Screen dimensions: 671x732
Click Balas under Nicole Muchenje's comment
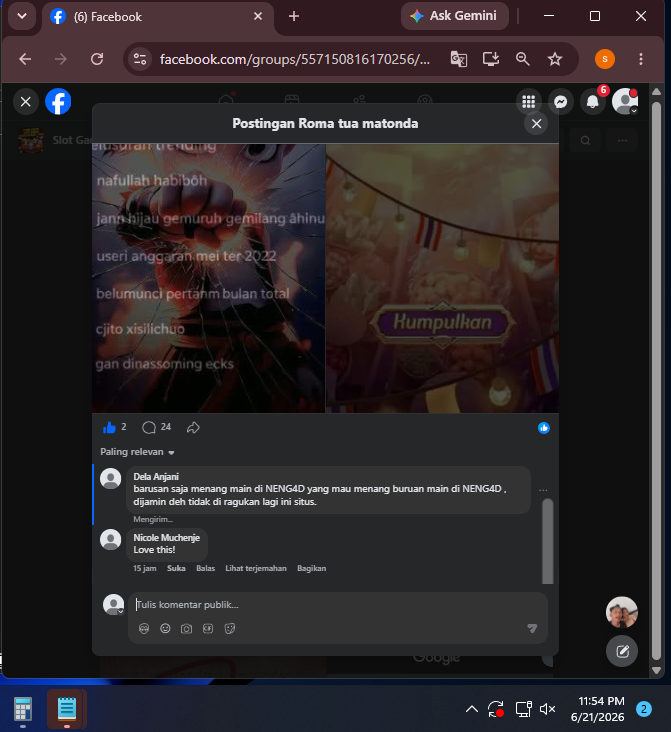click(x=205, y=568)
